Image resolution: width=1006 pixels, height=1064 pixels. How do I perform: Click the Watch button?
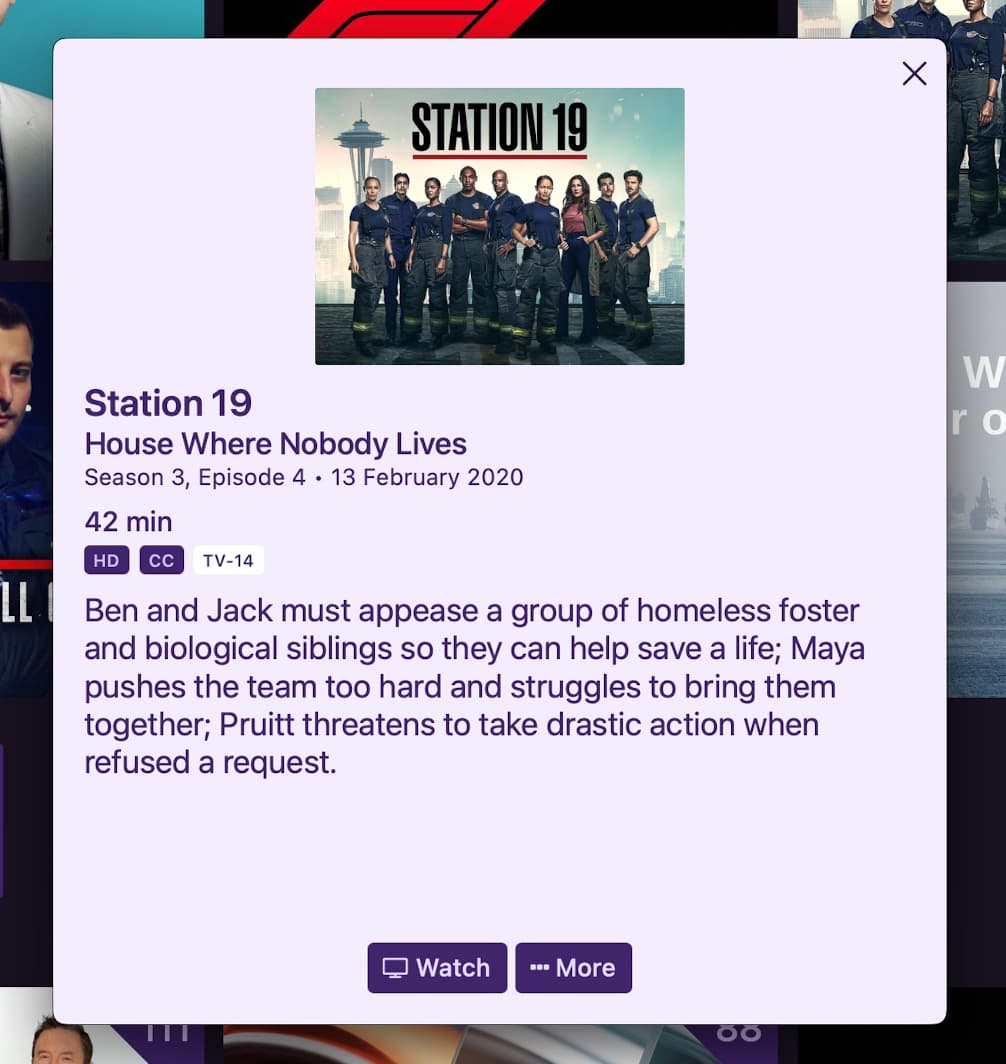437,968
